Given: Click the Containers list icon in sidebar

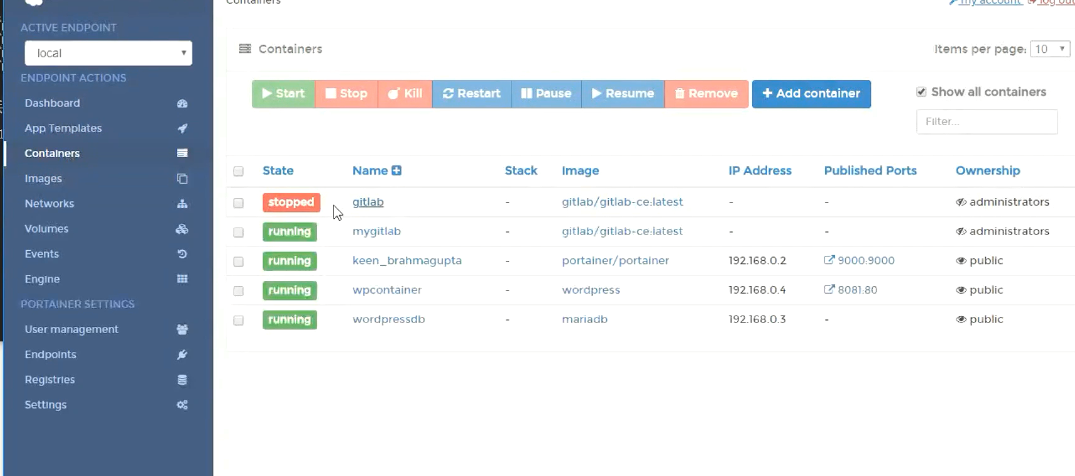Looking at the screenshot, I should [182, 154].
